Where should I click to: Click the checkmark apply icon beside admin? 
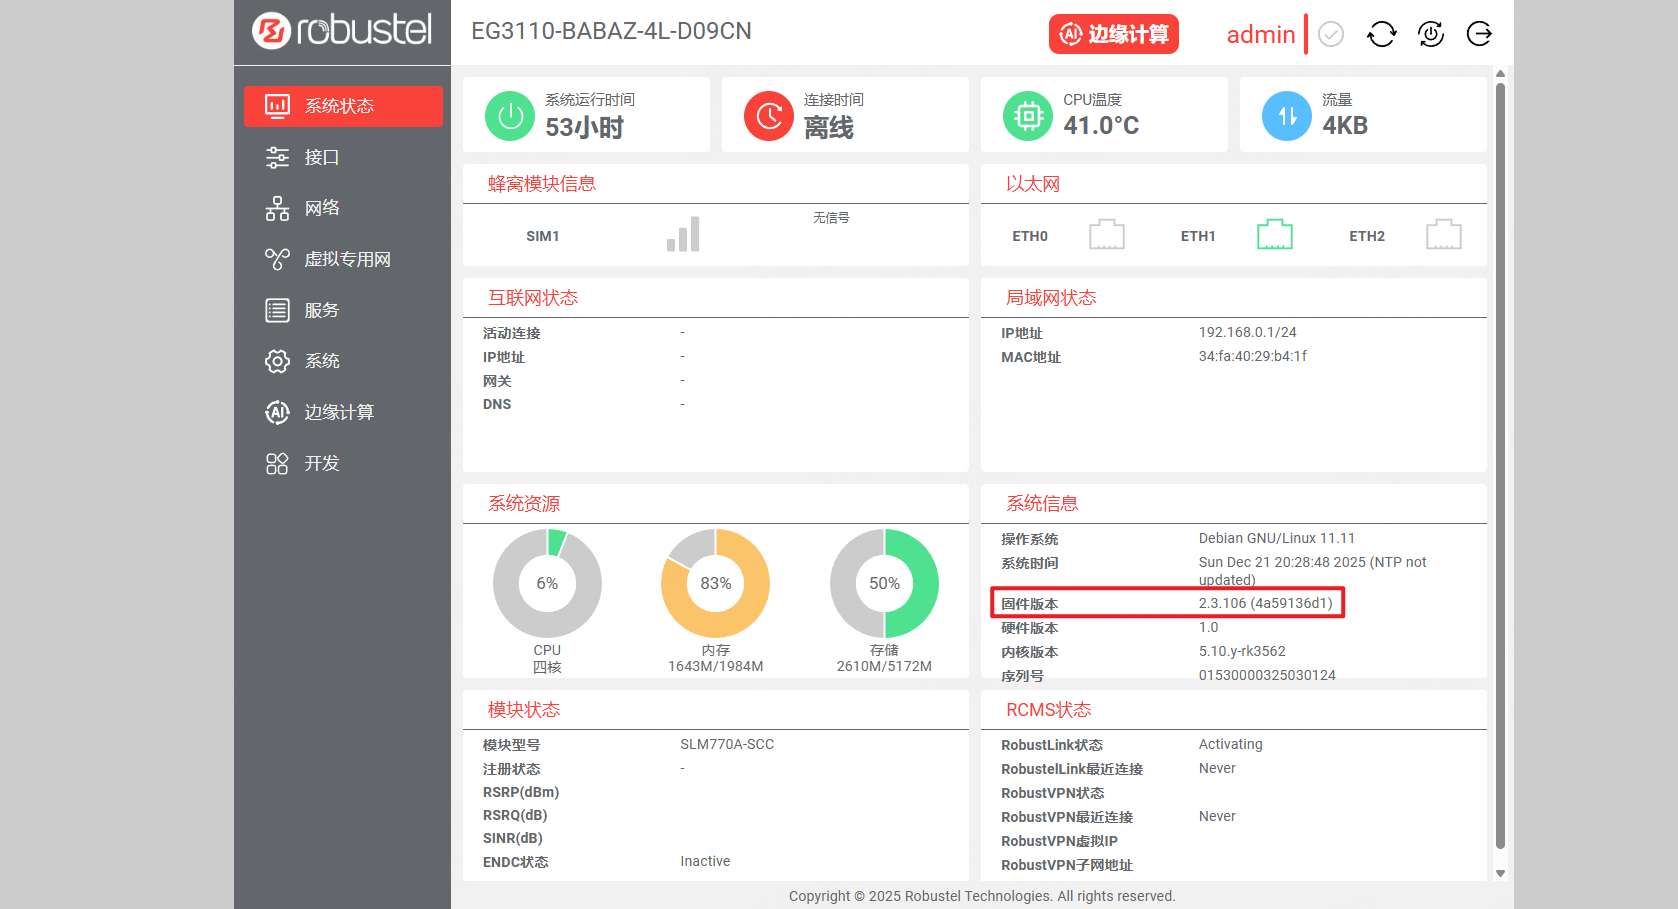[1331, 34]
